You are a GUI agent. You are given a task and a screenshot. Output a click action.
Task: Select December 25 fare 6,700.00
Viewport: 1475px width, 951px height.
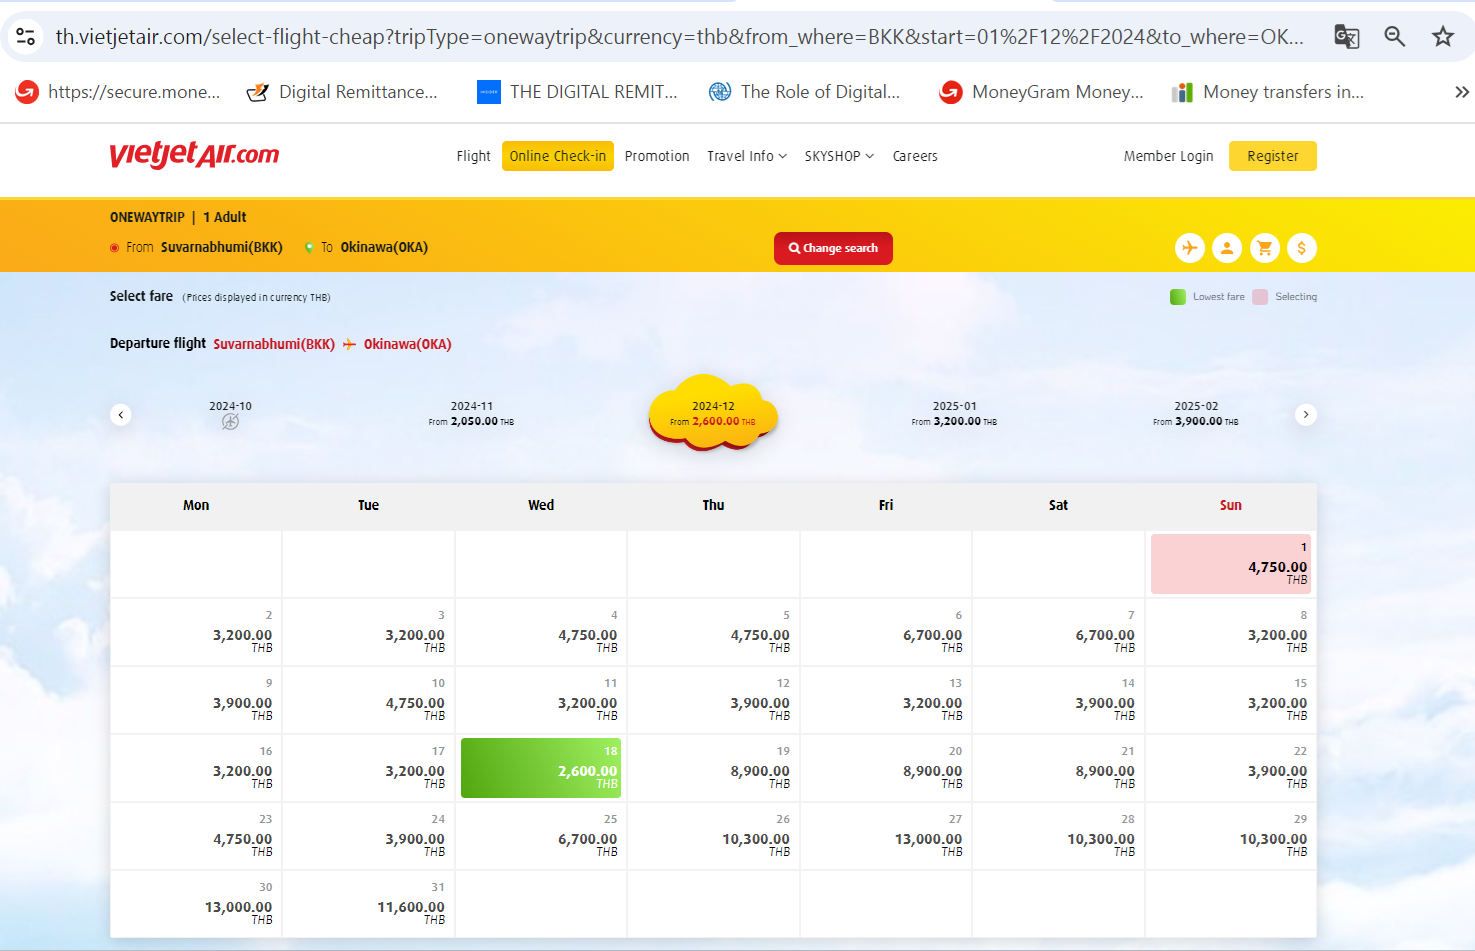541,836
